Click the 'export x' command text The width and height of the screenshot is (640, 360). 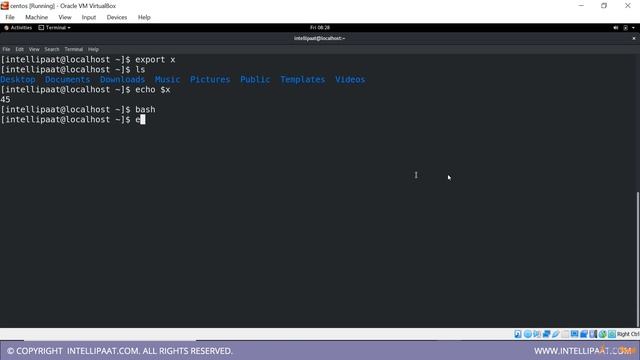click(x=155, y=60)
